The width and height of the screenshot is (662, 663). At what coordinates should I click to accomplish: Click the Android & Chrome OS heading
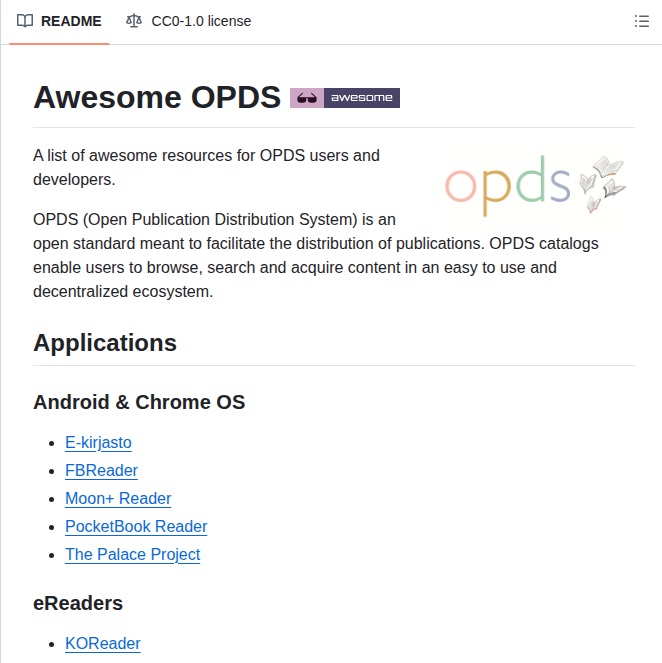pos(139,402)
